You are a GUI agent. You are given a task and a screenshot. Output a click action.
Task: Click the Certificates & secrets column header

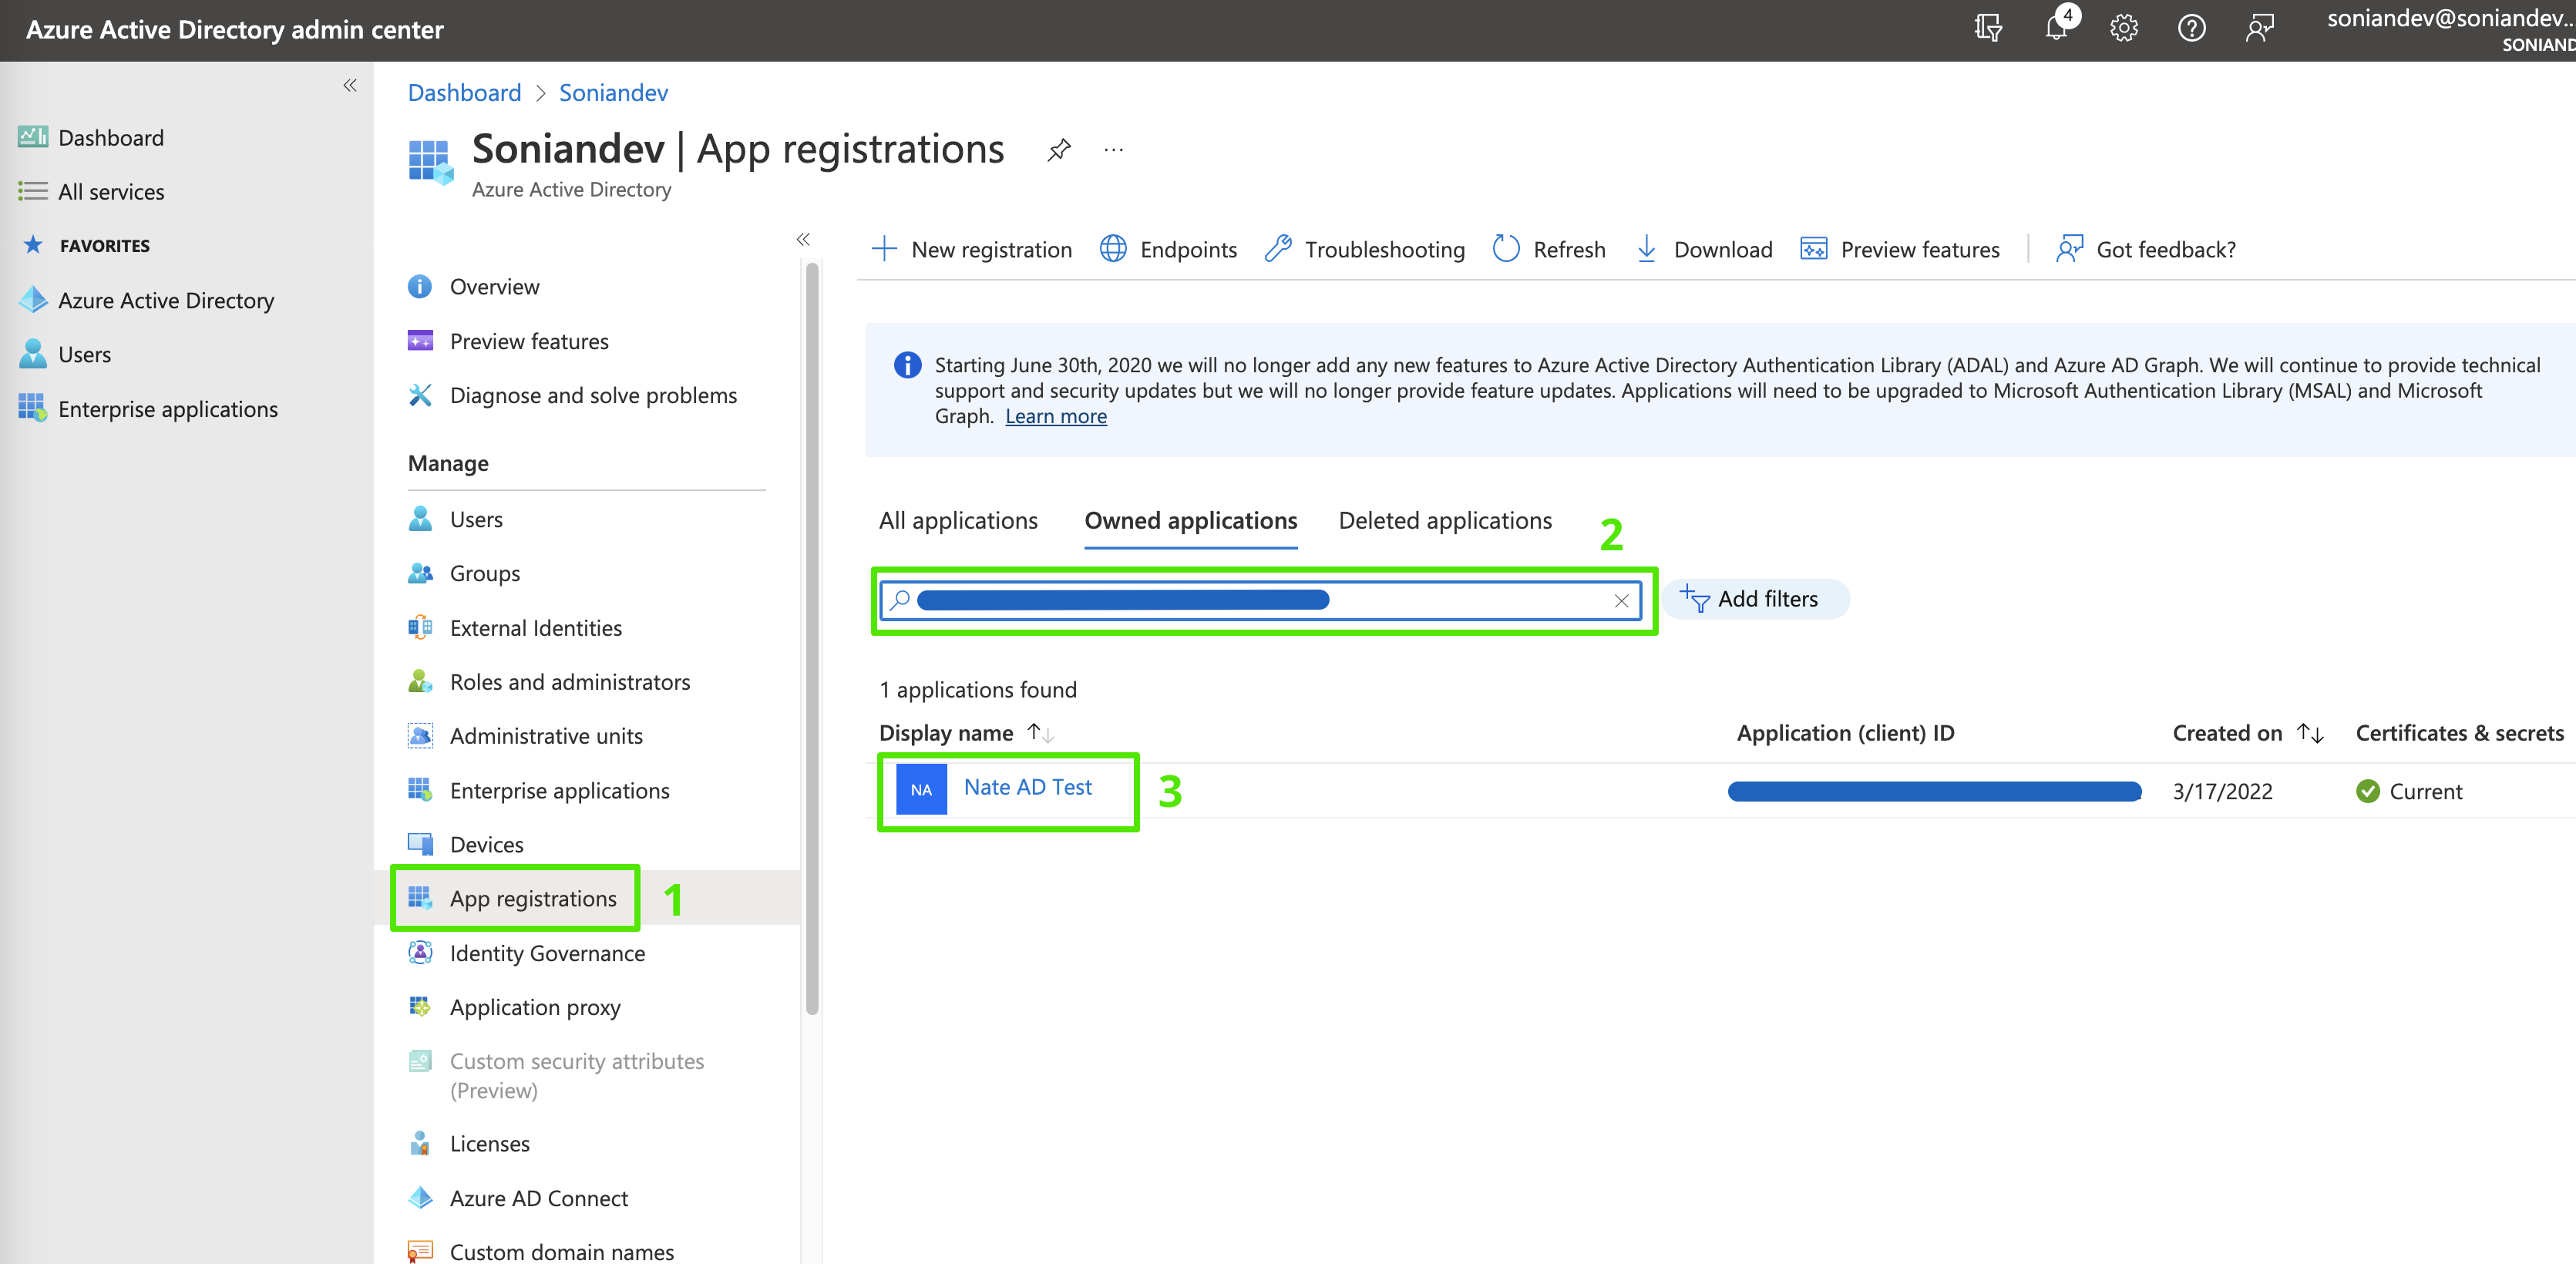pos(2459,733)
